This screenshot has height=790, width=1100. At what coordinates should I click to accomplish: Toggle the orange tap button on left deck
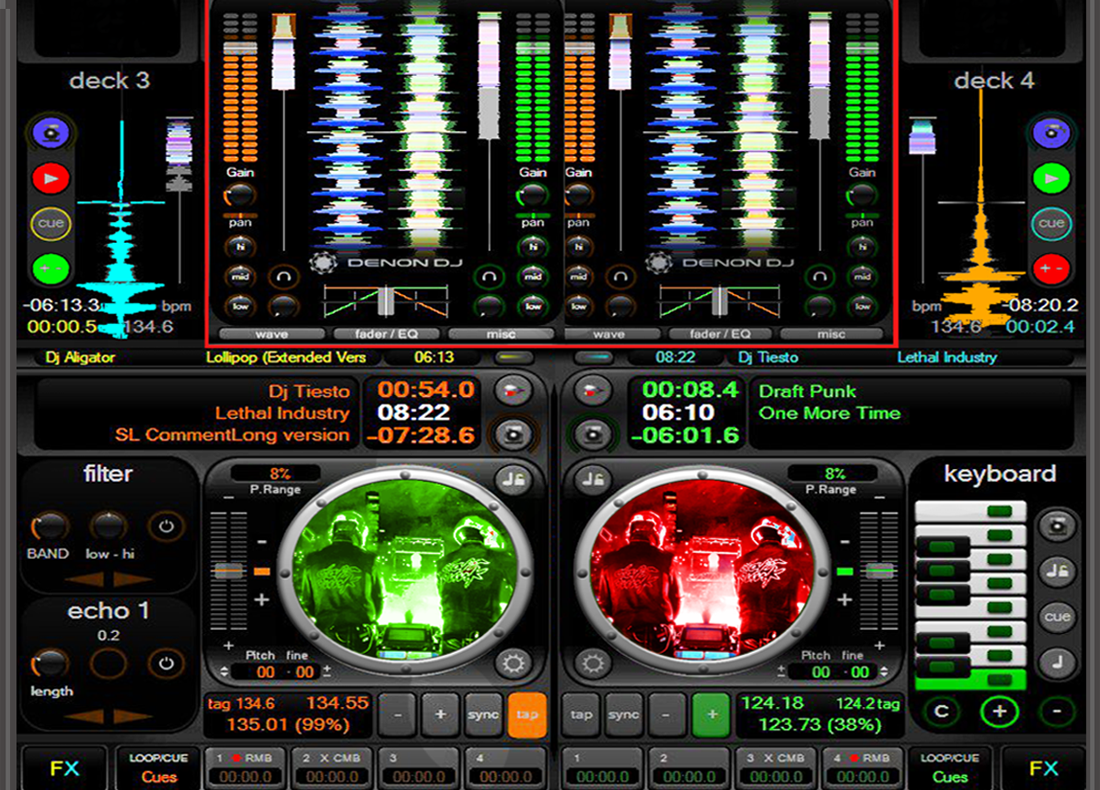coord(527,715)
